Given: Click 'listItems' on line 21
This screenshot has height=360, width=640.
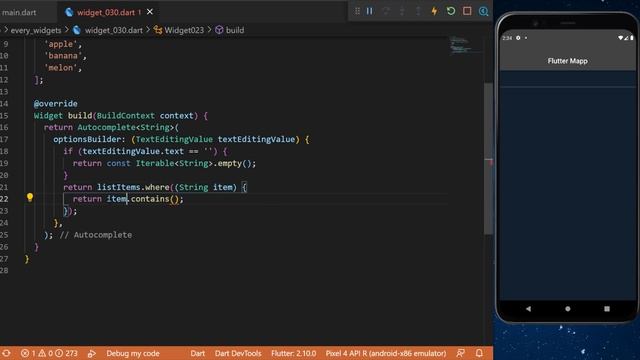Looking at the screenshot, I should 118,187.
